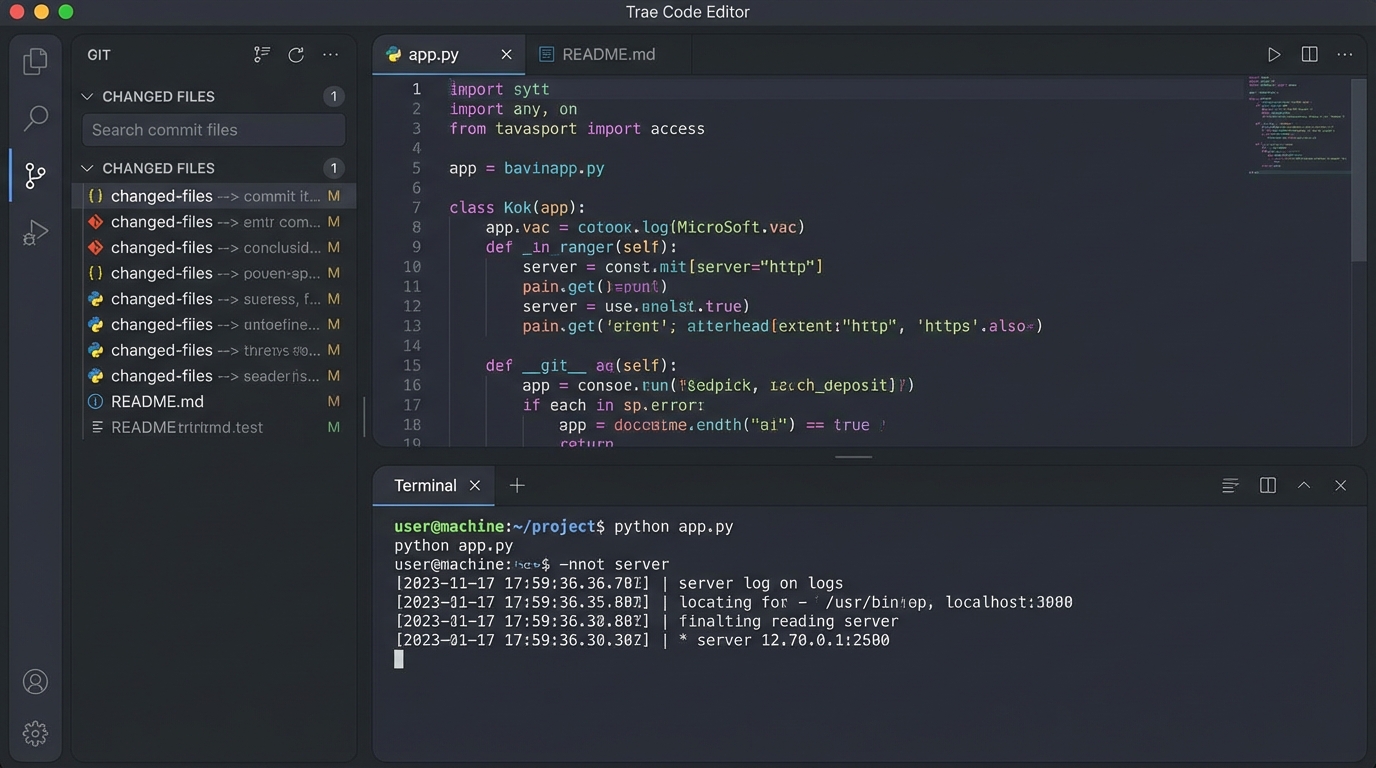Split the editor view

(1309, 54)
